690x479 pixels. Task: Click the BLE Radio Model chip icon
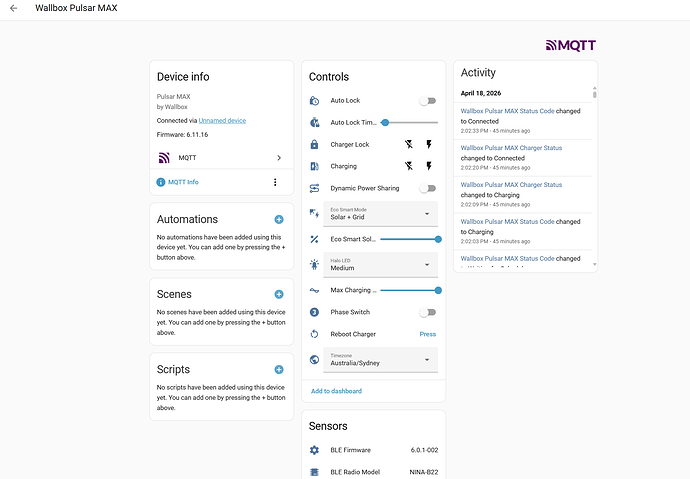pos(314,472)
